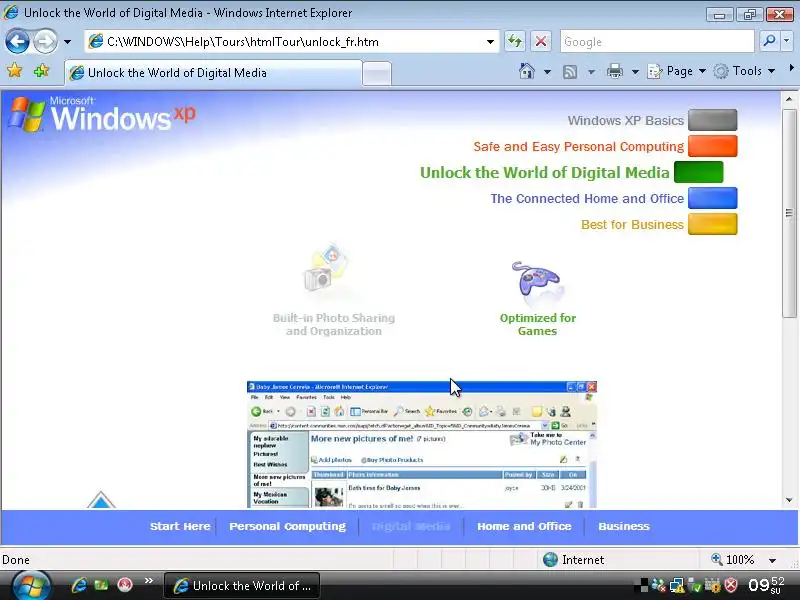Click the yellow Best for Business button
This screenshot has width=800, height=600.
(x=712, y=224)
